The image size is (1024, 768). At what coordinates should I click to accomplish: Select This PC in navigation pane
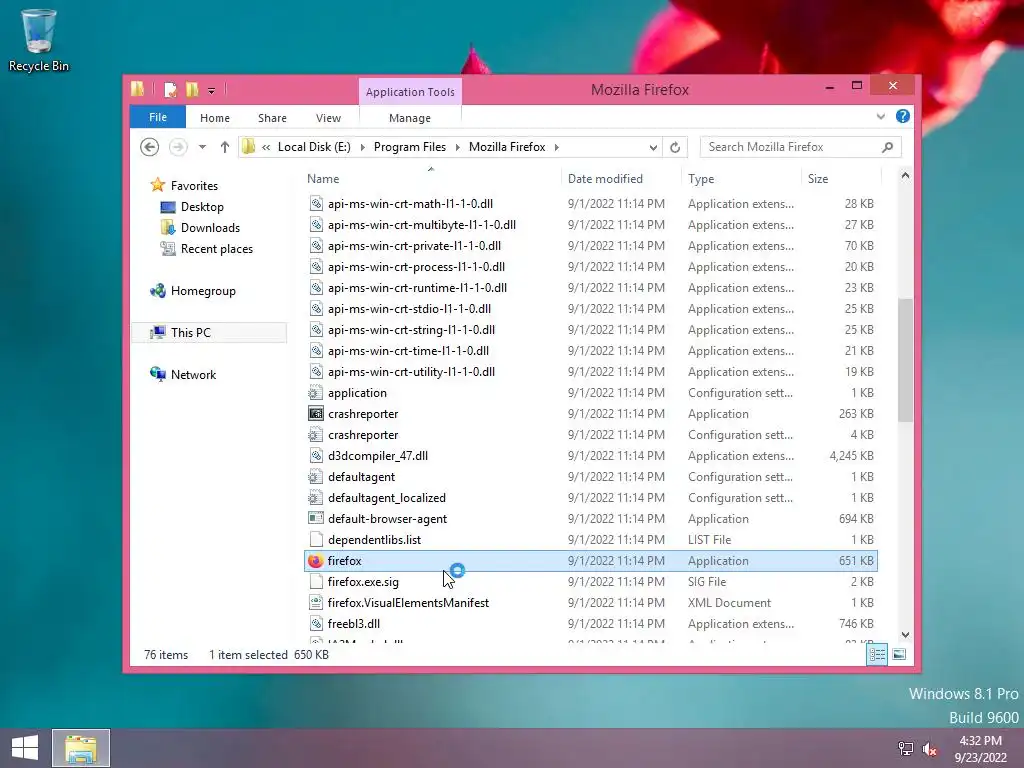(x=210, y=332)
